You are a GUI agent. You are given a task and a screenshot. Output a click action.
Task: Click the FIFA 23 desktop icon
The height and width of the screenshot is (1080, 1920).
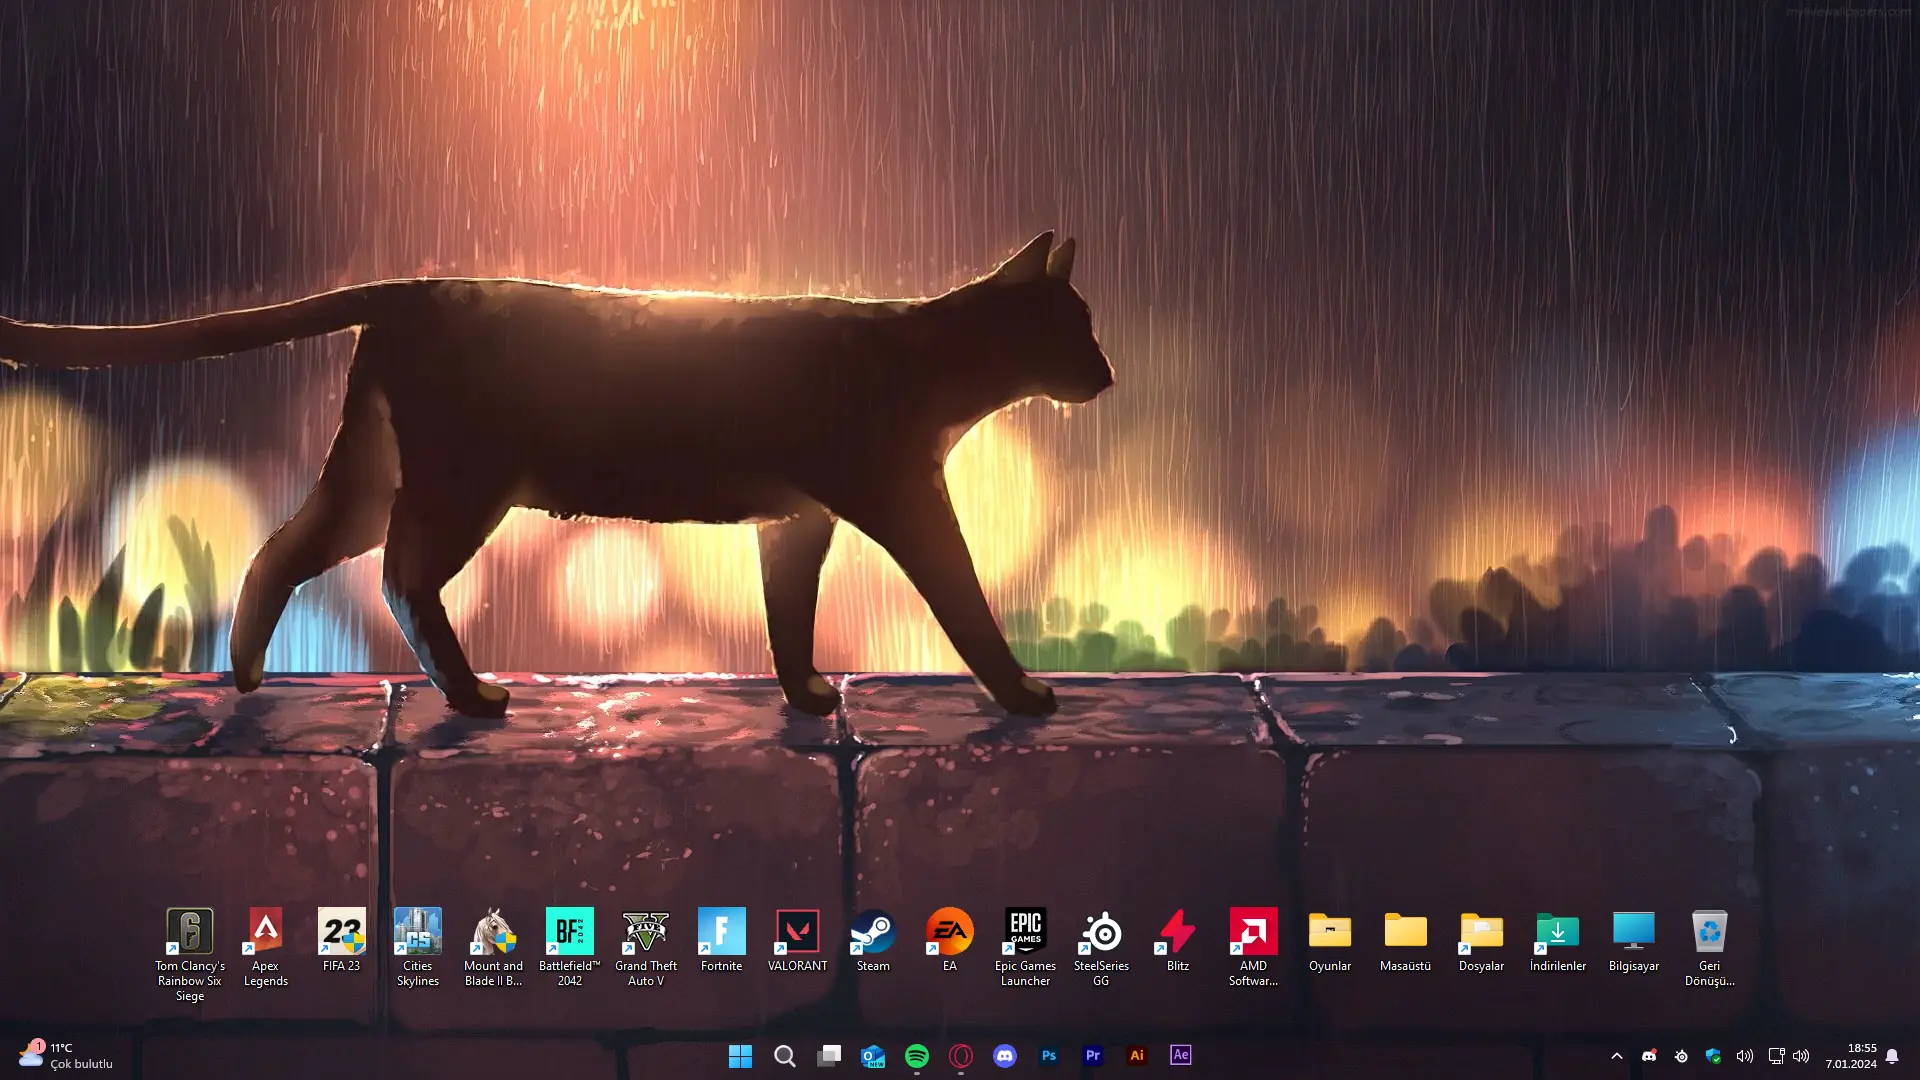[x=342, y=939]
